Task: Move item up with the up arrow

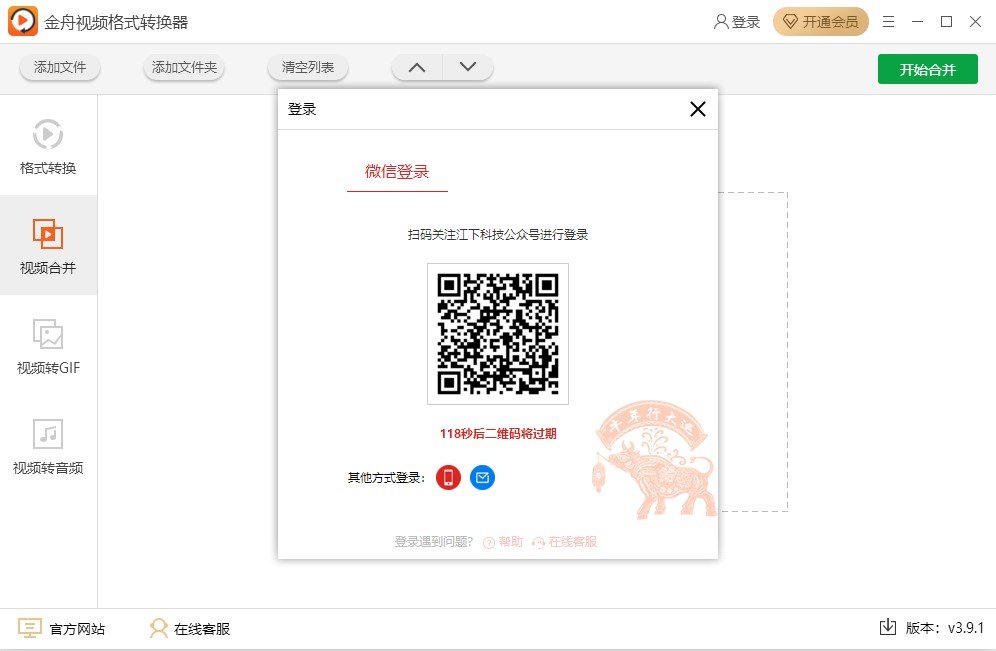Action: click(x=417, y=68)
